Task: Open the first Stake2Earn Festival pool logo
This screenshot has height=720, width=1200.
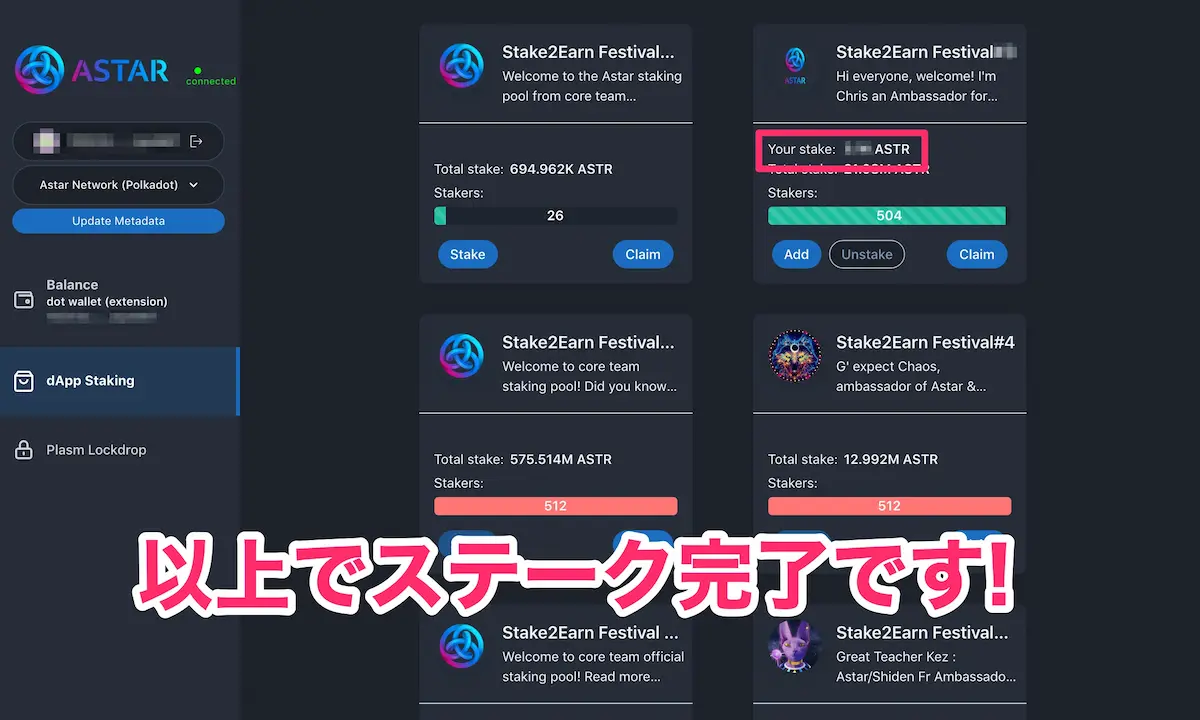Action: point(462,66)
